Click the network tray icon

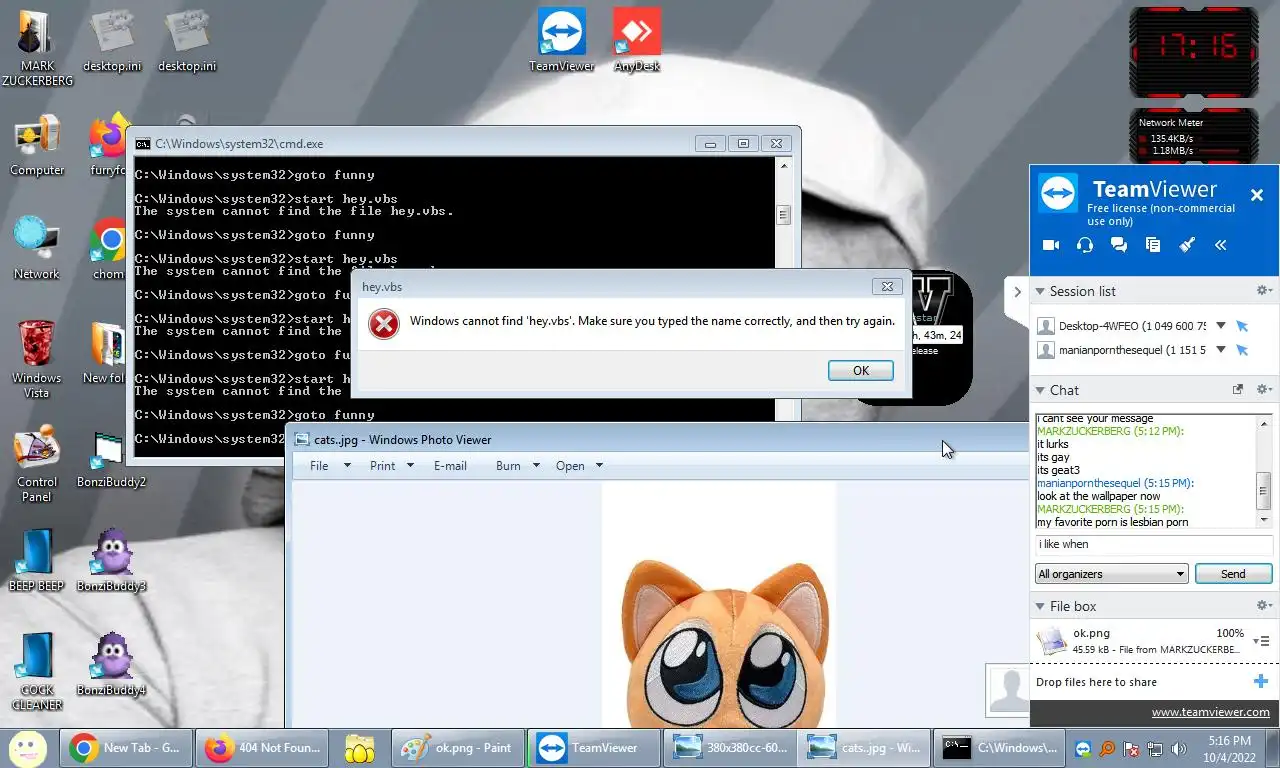pos(1154,748)
